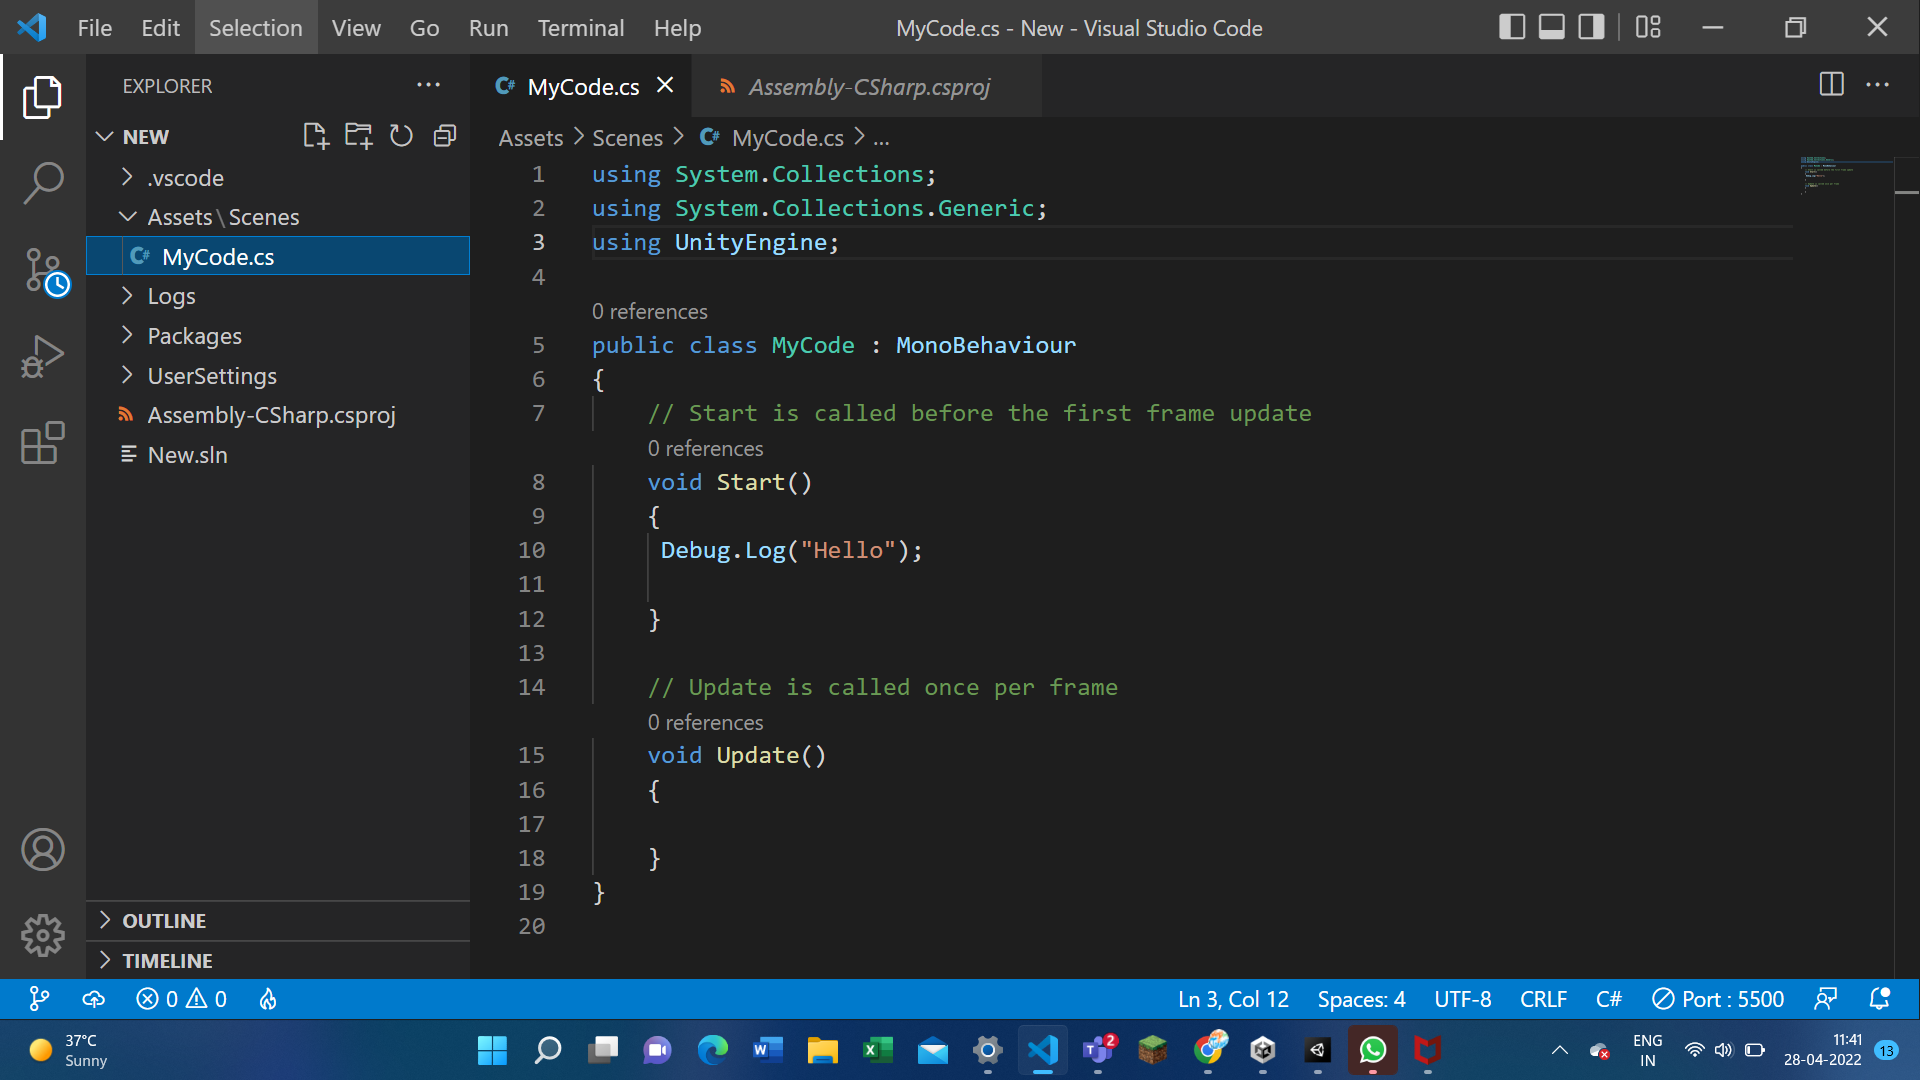This screenshot has height=1080, width=1920.
Task: Open the Source Control view
Action: 43,270
